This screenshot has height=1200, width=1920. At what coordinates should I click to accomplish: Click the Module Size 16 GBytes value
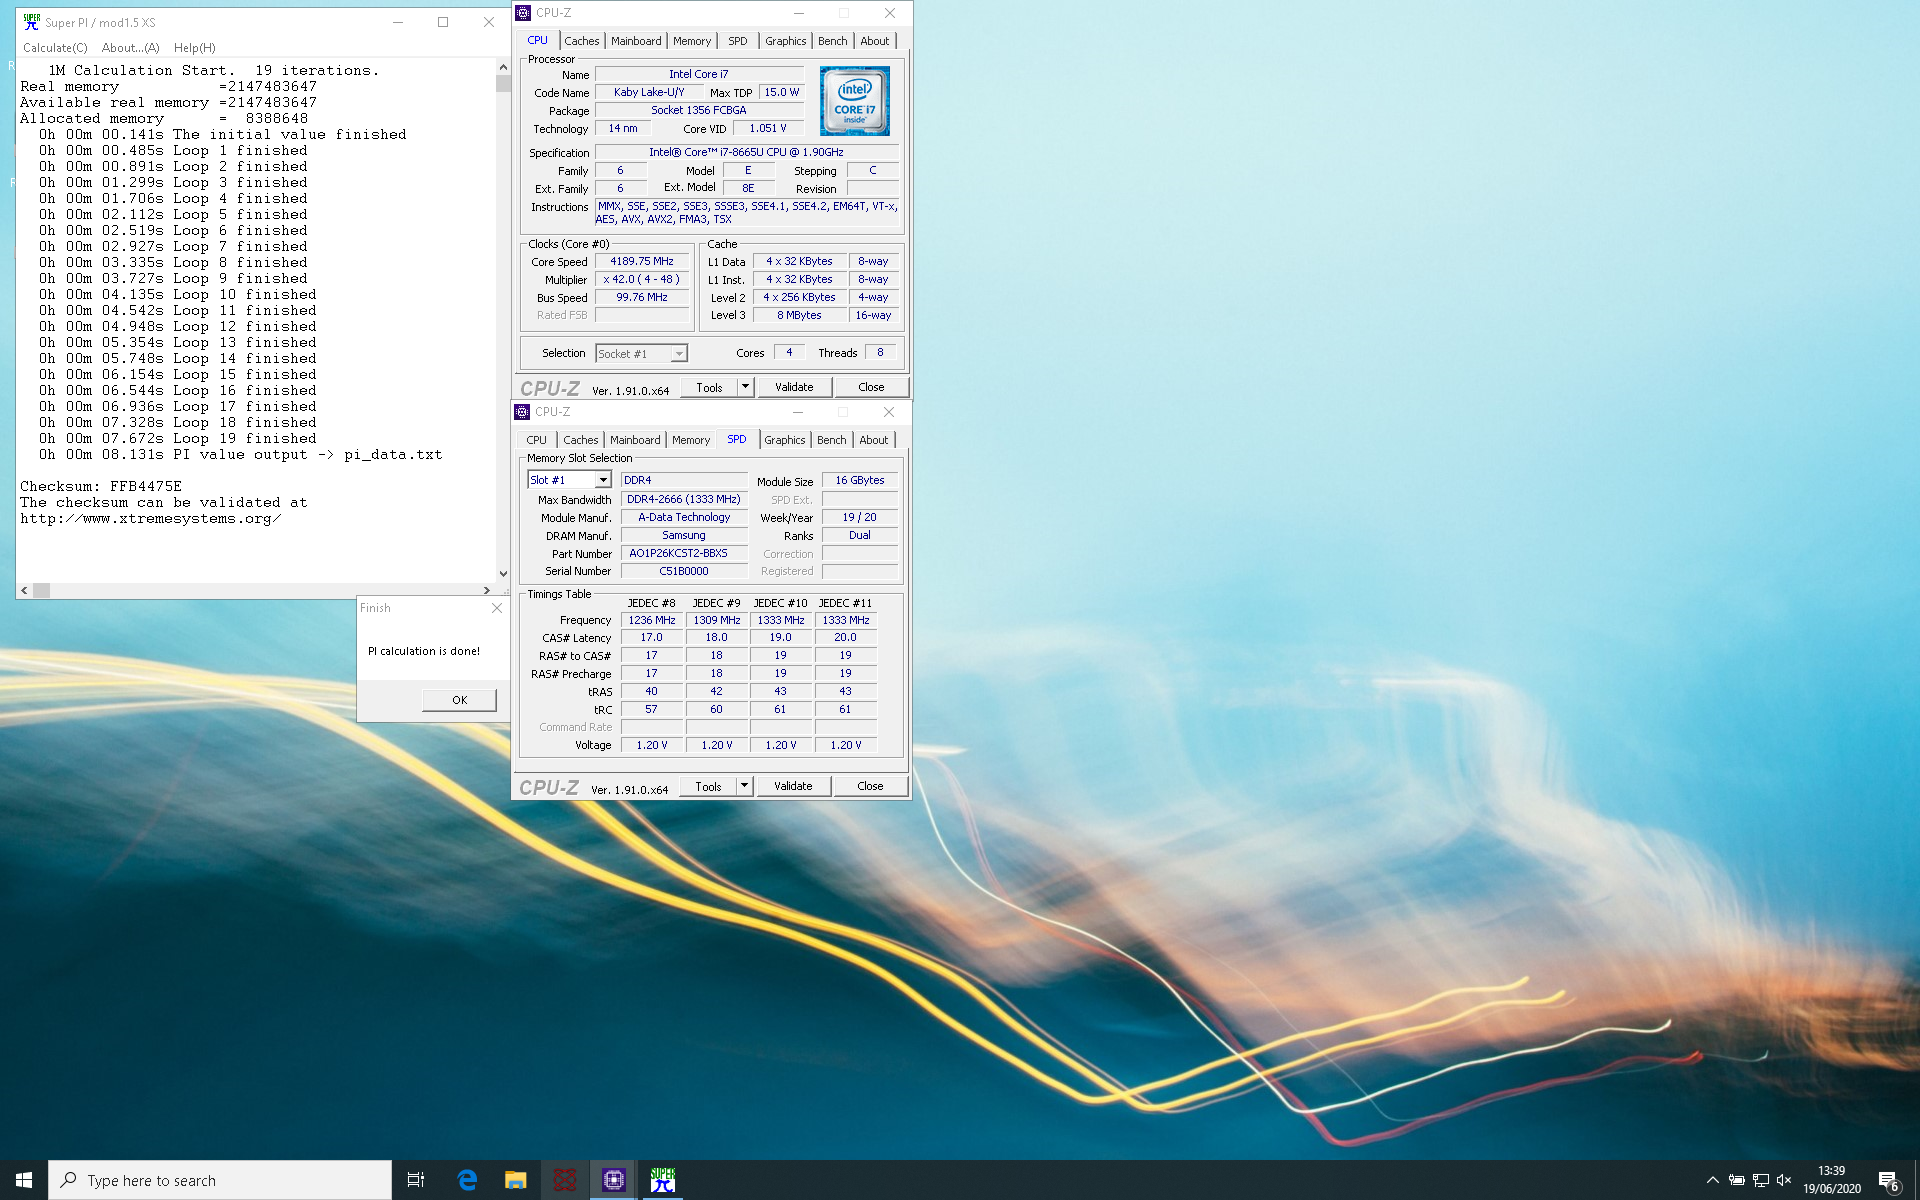coord(860,481)
